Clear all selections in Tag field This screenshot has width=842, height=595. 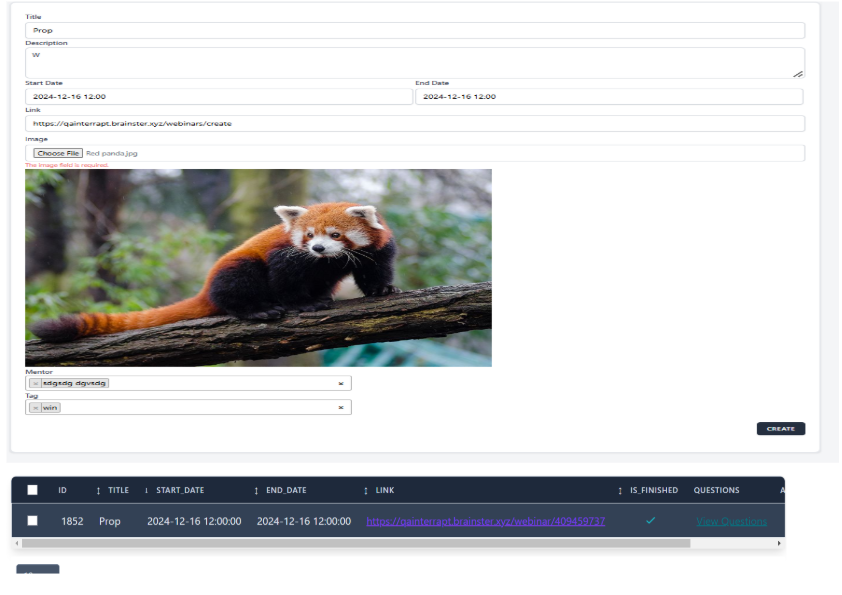coord(340,408)
